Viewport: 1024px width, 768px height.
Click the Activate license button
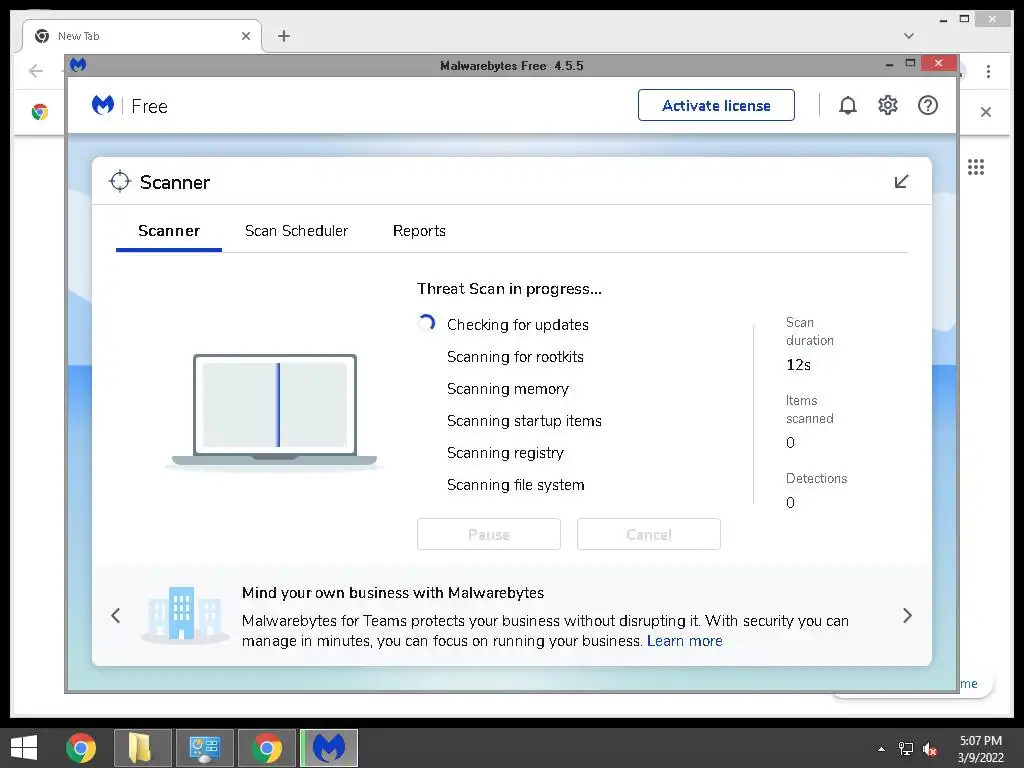pos(716,105)
